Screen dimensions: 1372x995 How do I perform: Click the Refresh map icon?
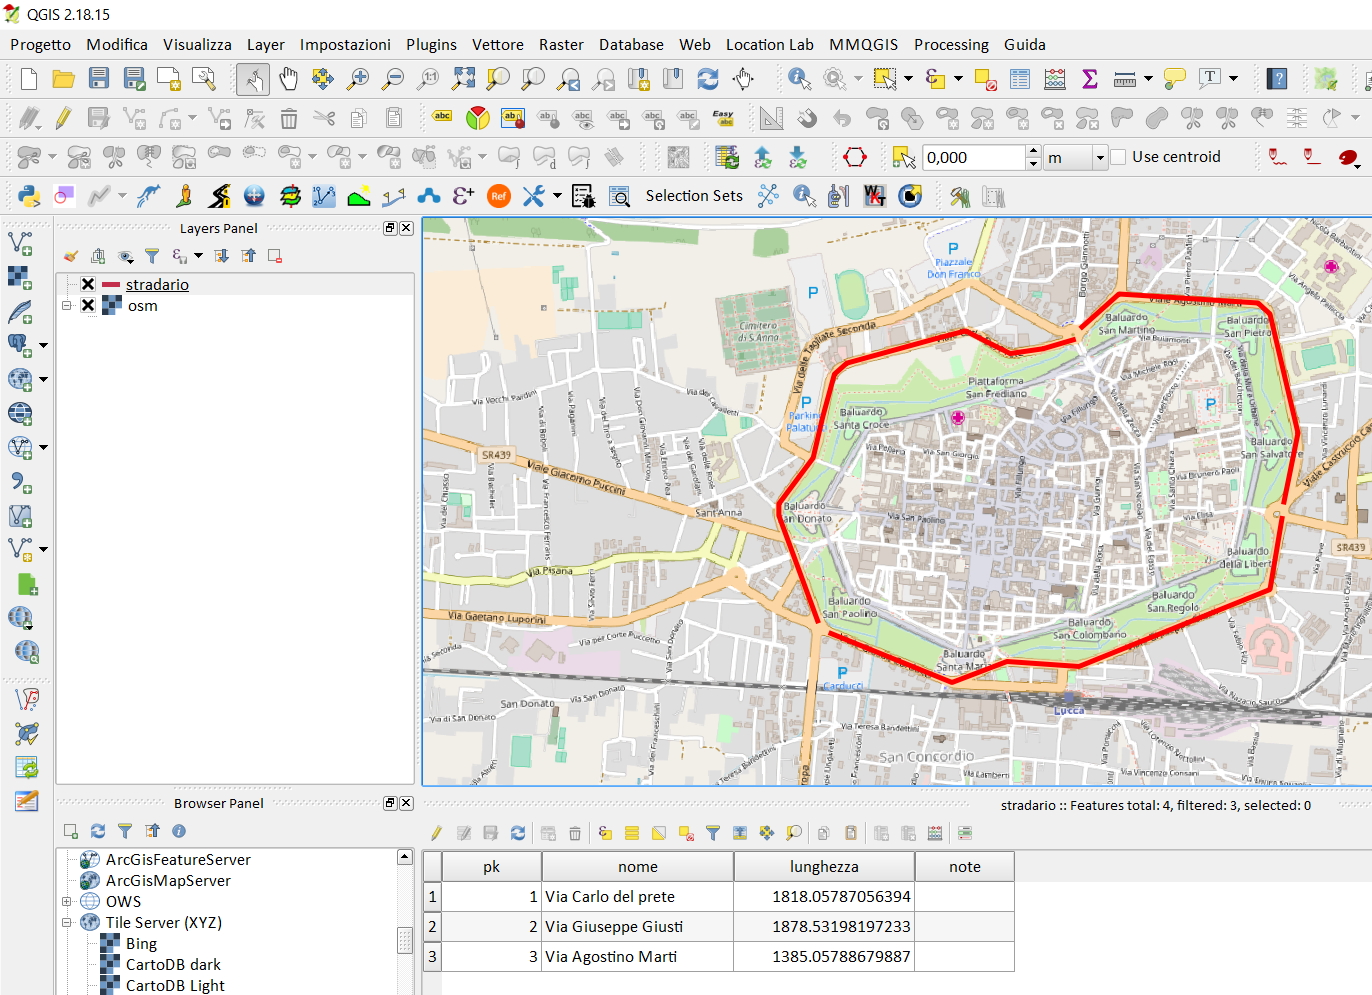[x=708, y=79]
